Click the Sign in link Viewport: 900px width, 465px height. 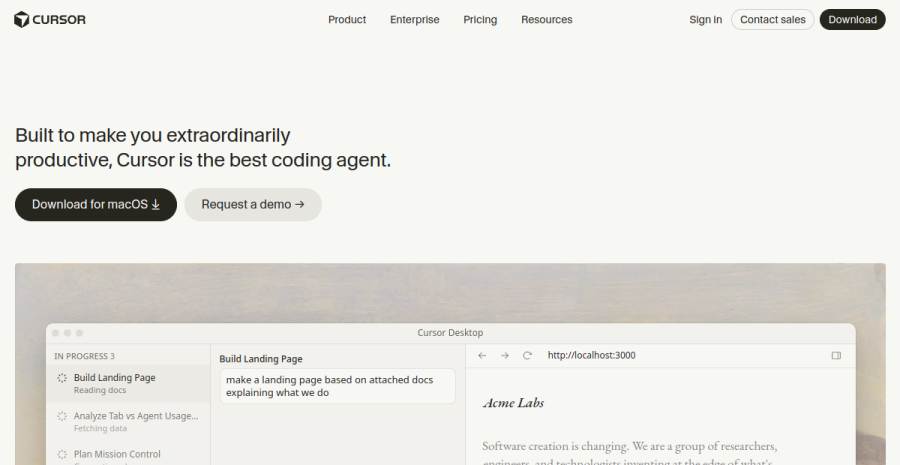(x=705, y=20)
